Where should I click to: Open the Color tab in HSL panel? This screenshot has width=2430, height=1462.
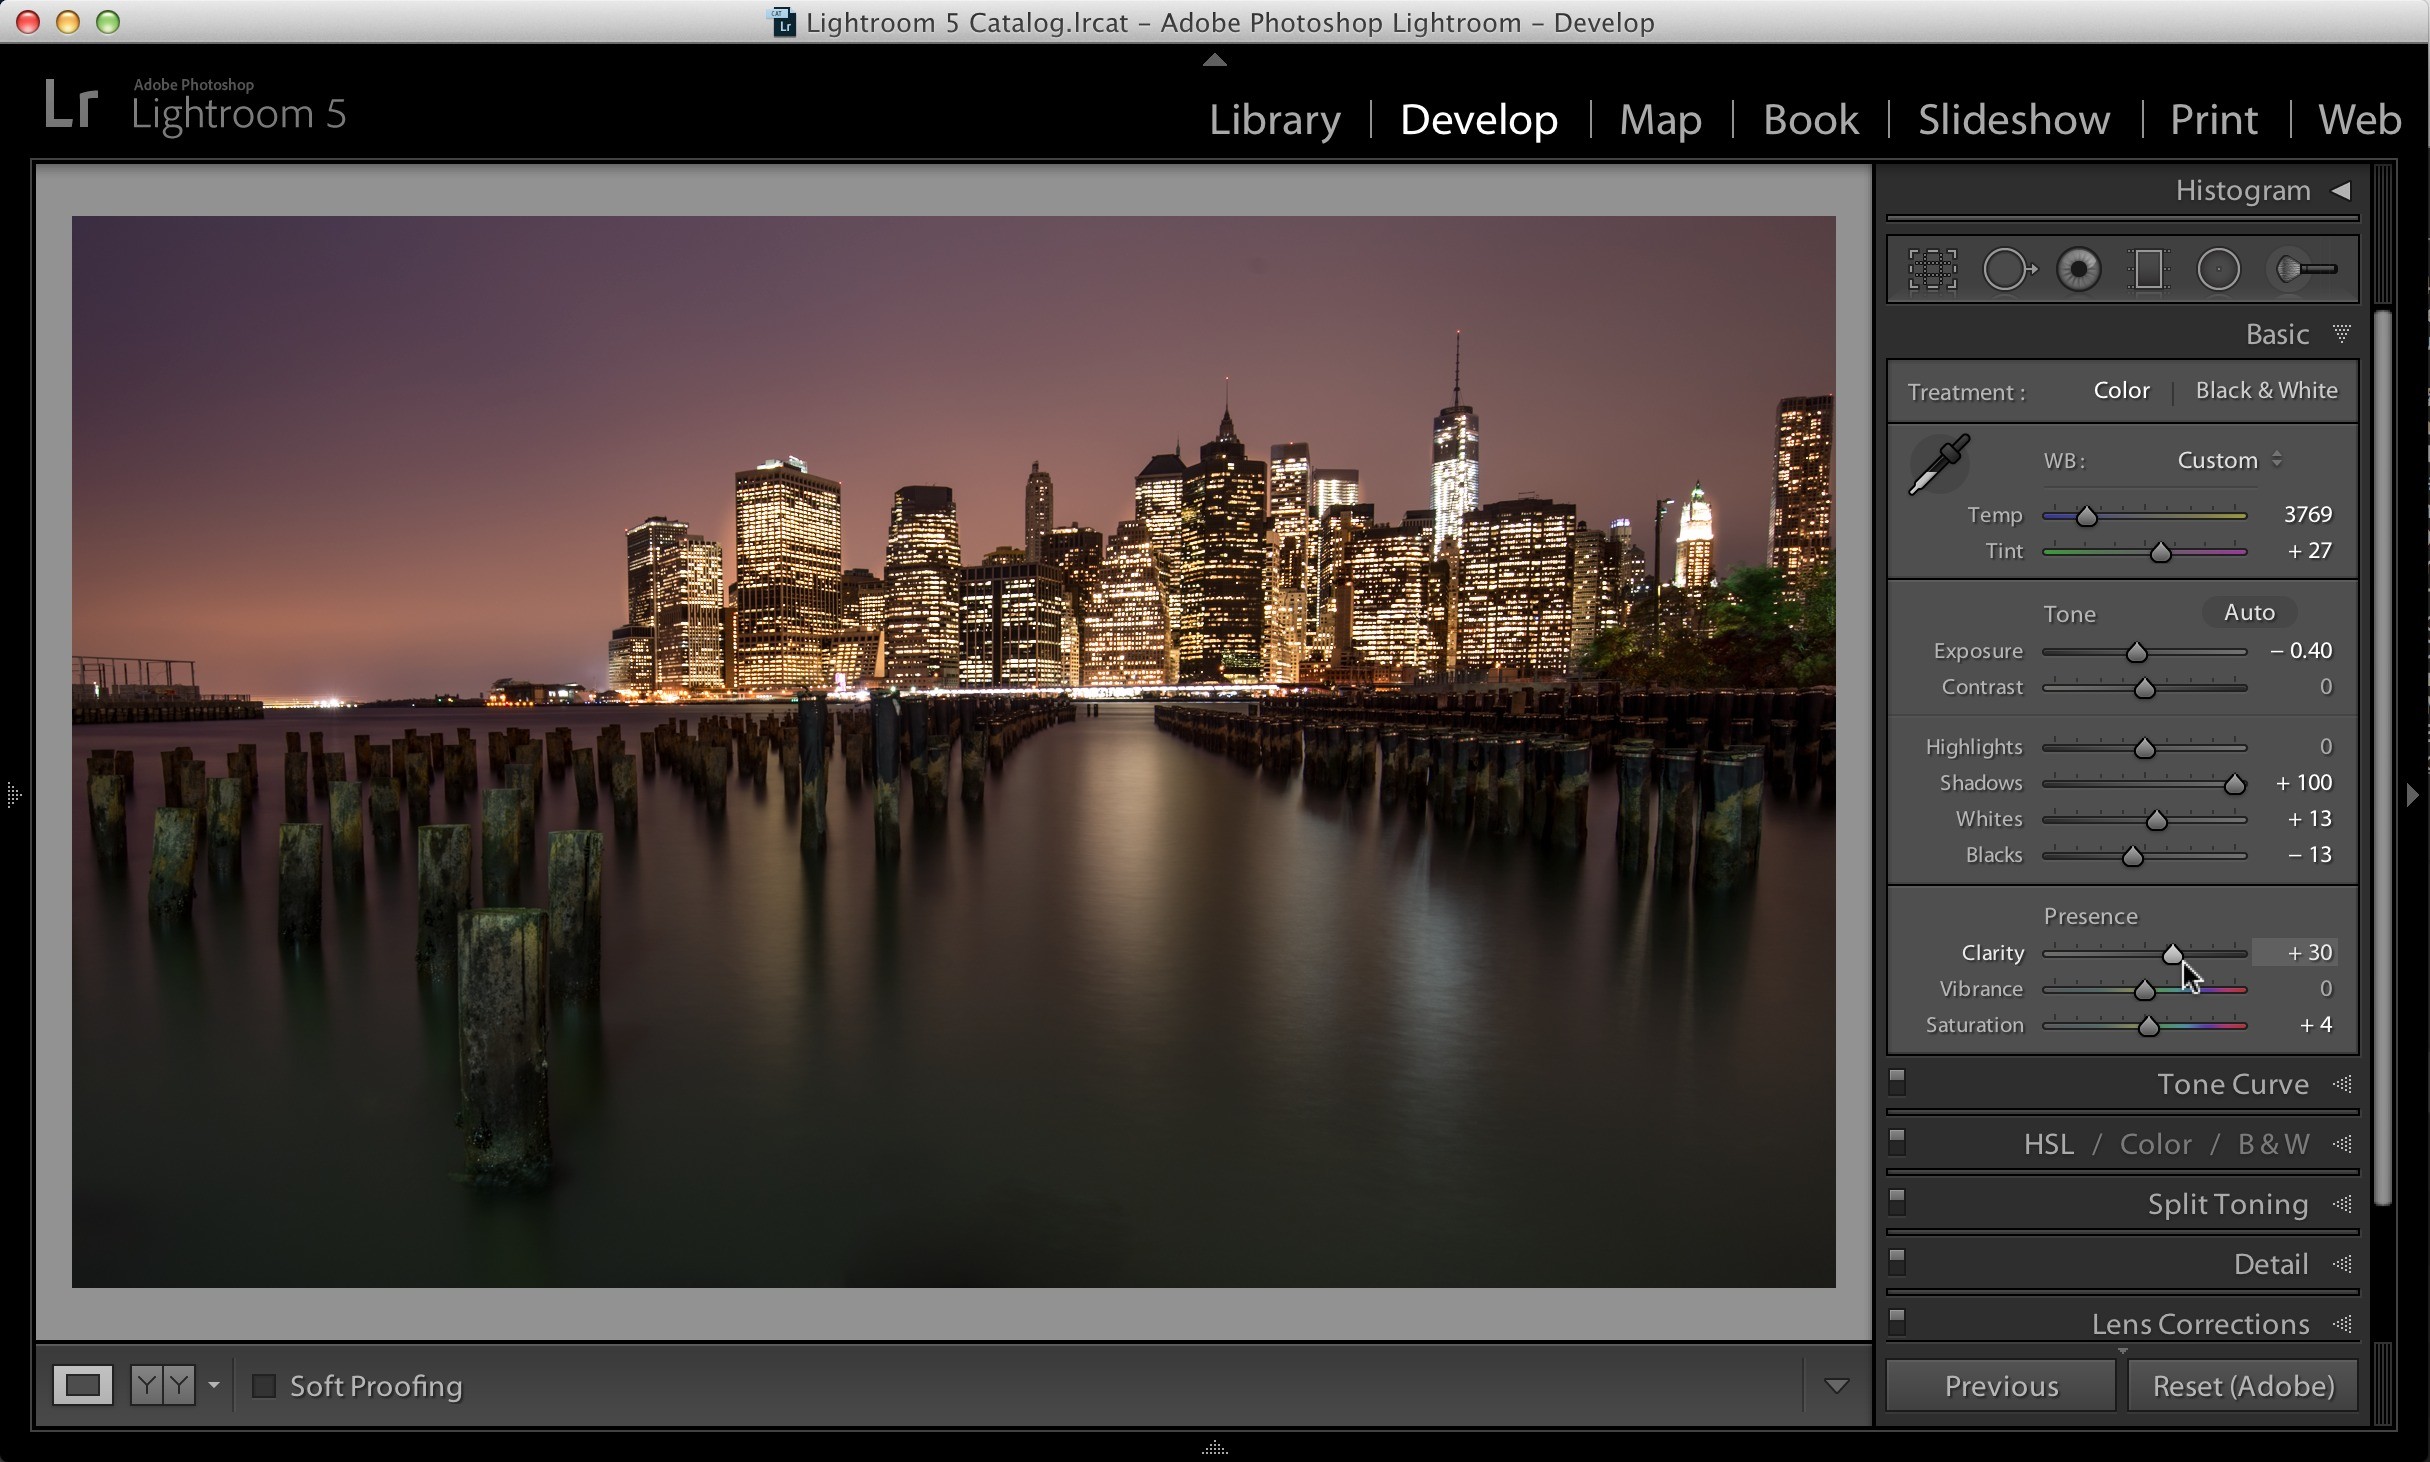coord(2155,1144)
